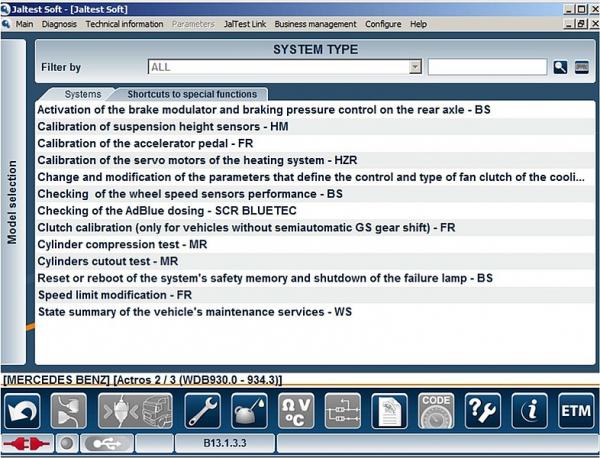The width and height of the screenshot is (600, 458).
Task: Click the MERCEDES BENZ Actros vehicle label
Action: 142,380
